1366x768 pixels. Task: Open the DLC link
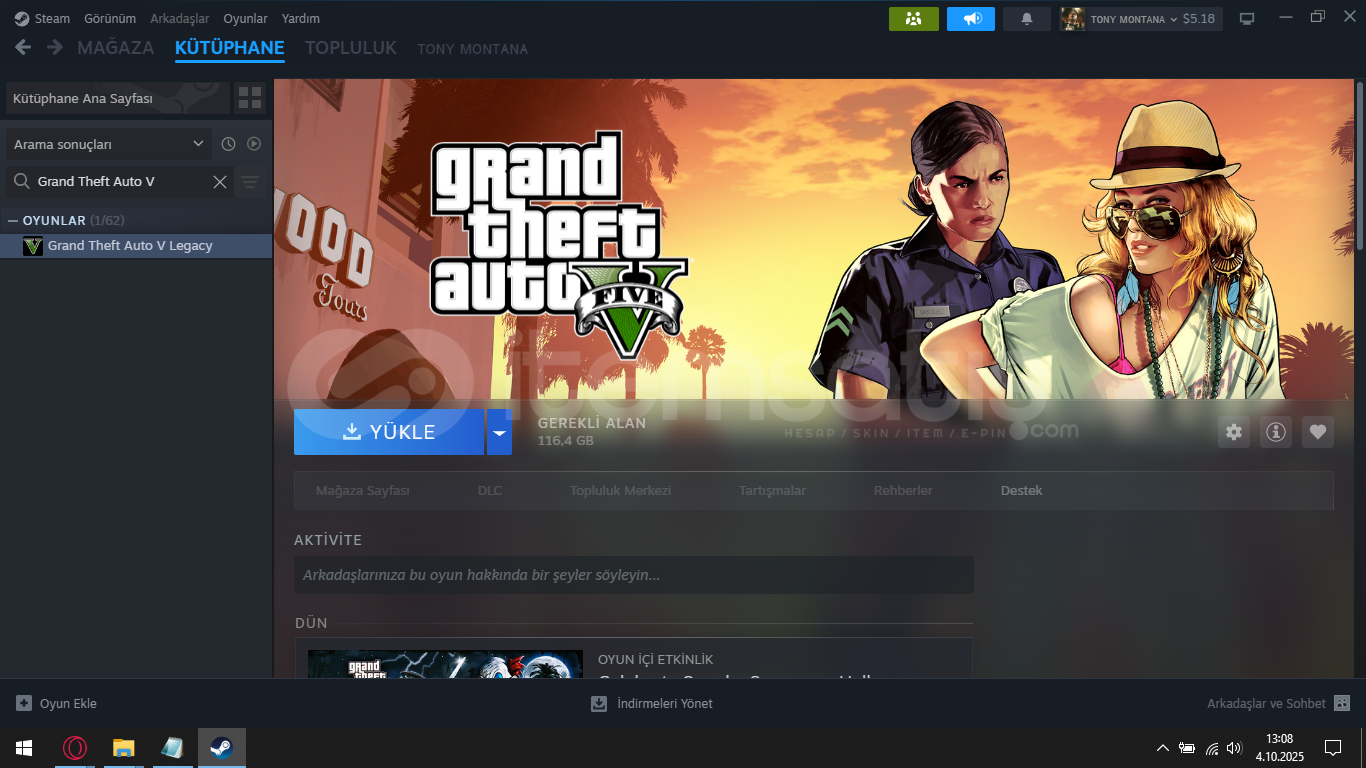tap(490, 491)
